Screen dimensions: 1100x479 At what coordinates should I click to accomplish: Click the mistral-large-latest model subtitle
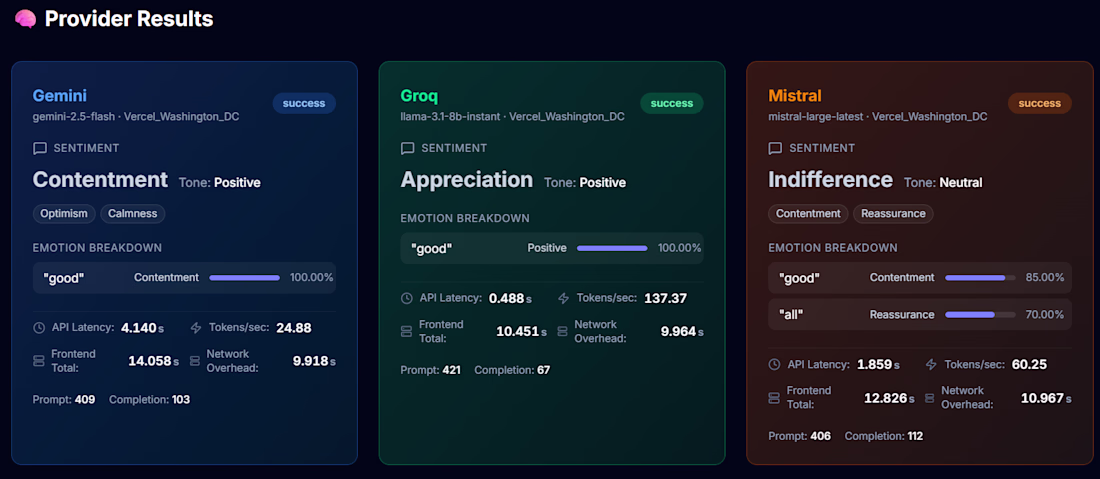[x=815, y=116]
